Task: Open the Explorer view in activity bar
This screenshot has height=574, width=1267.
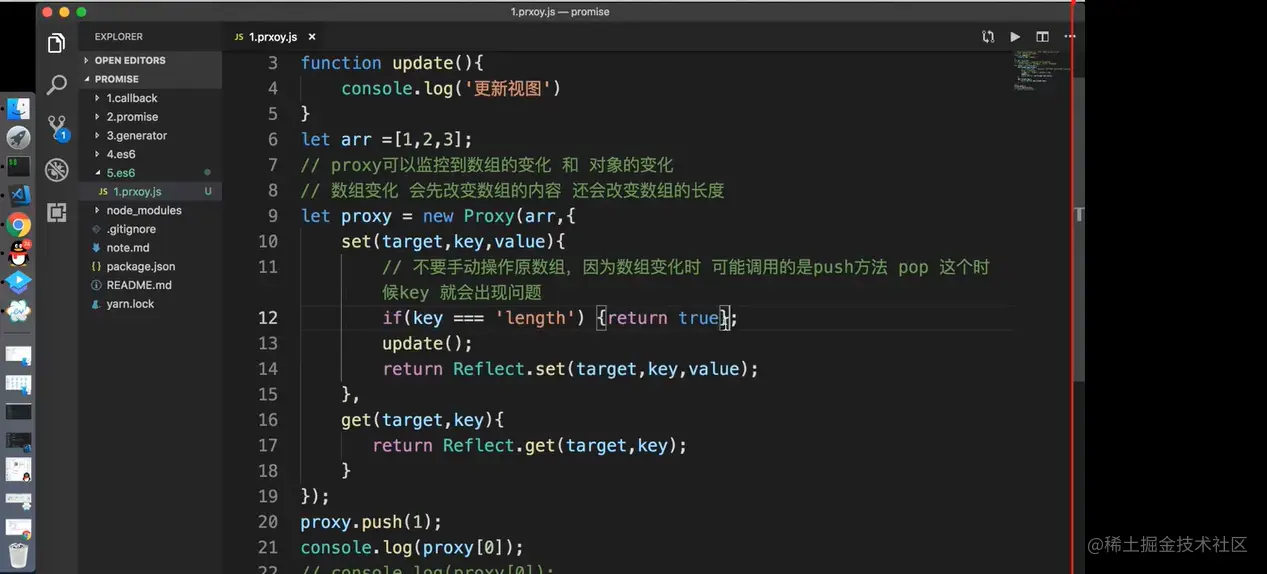Action: pos(57,43)
